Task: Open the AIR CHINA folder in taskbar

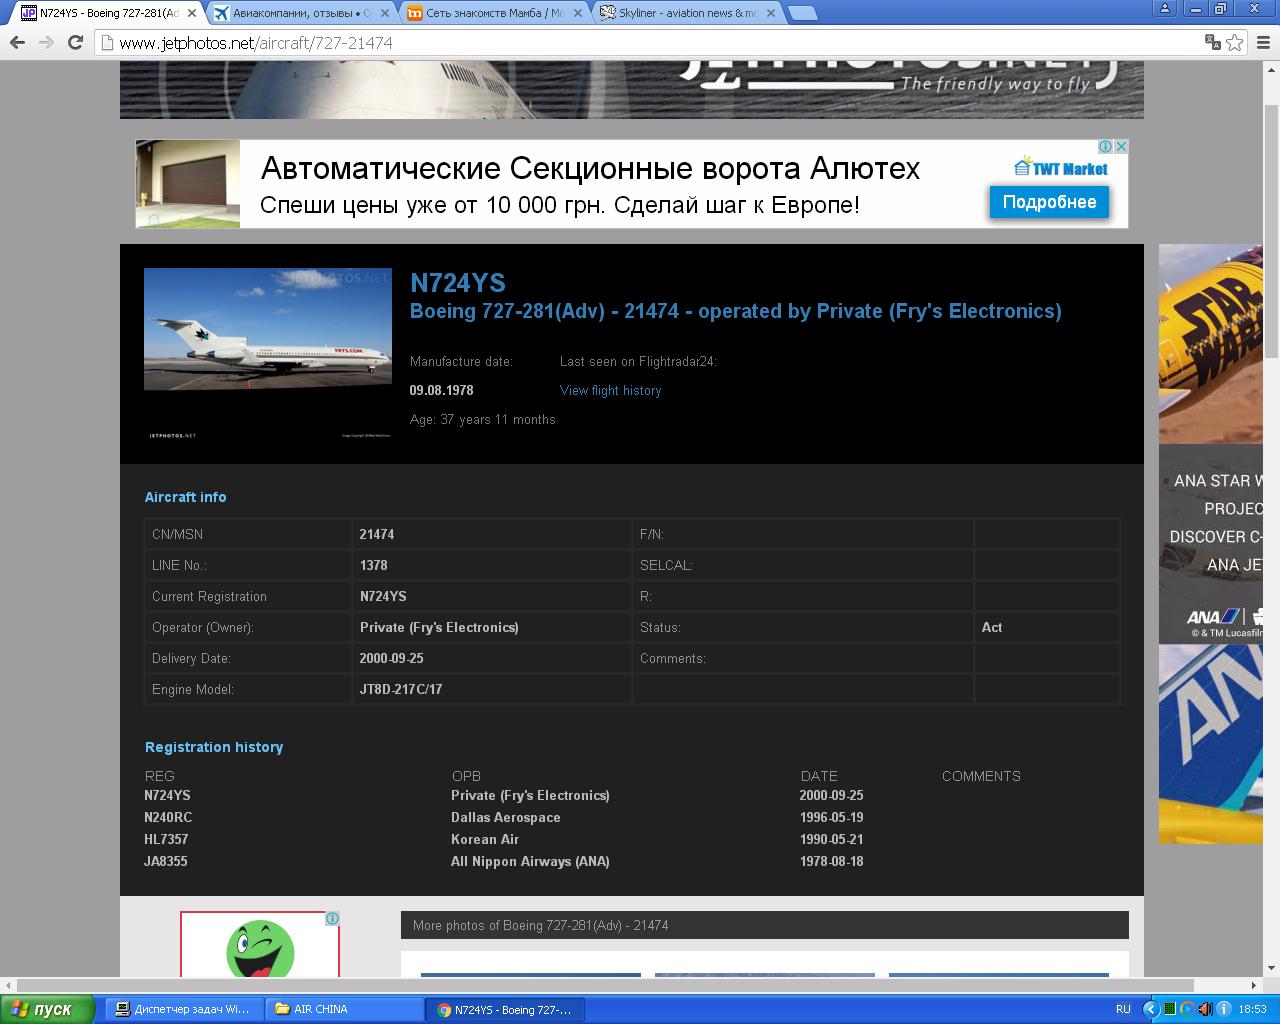Action: [320, 1009]
